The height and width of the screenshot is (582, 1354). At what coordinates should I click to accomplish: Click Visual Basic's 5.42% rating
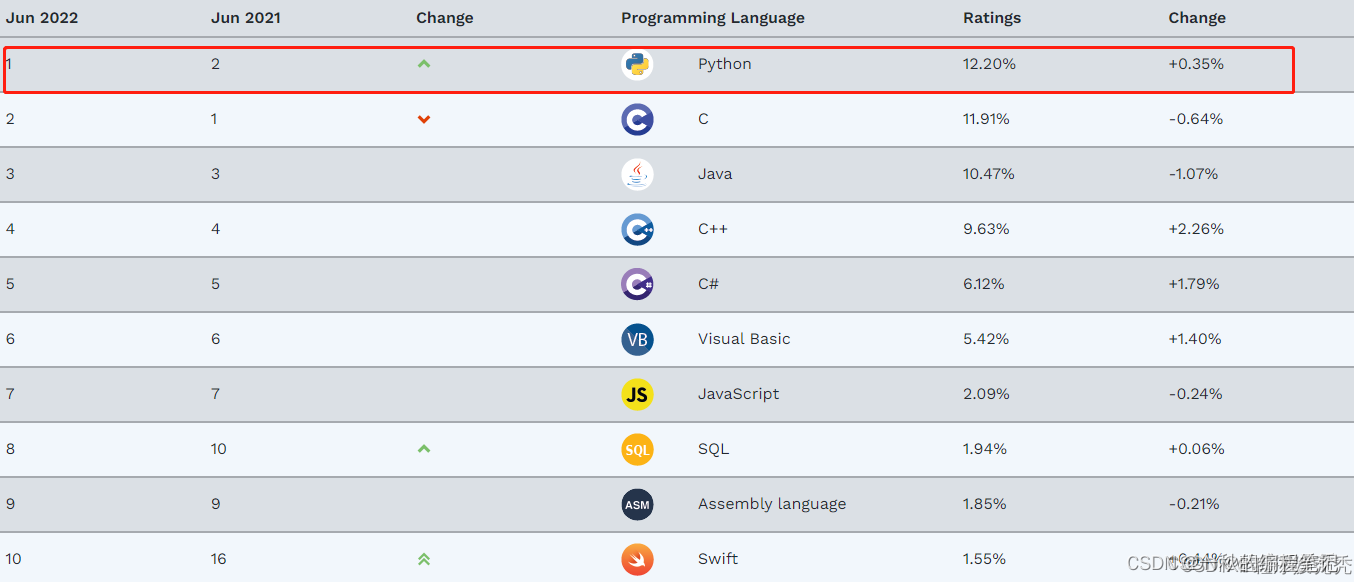point(985,339)
